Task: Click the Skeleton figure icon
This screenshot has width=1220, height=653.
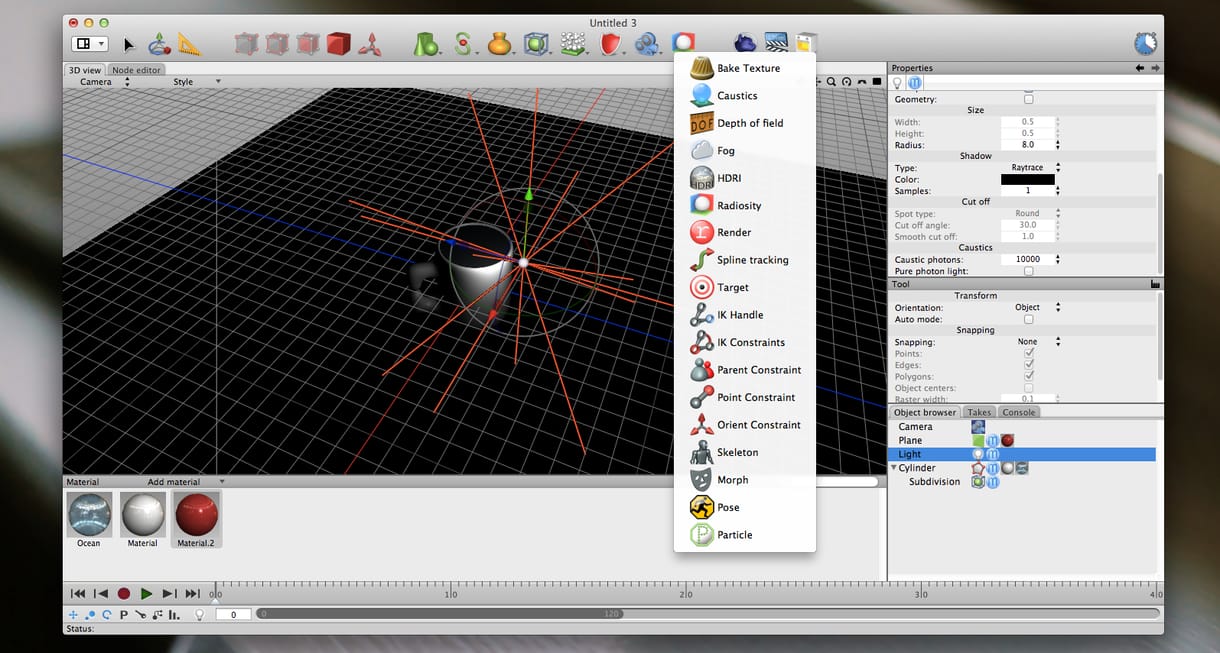Action: point(701,452)
